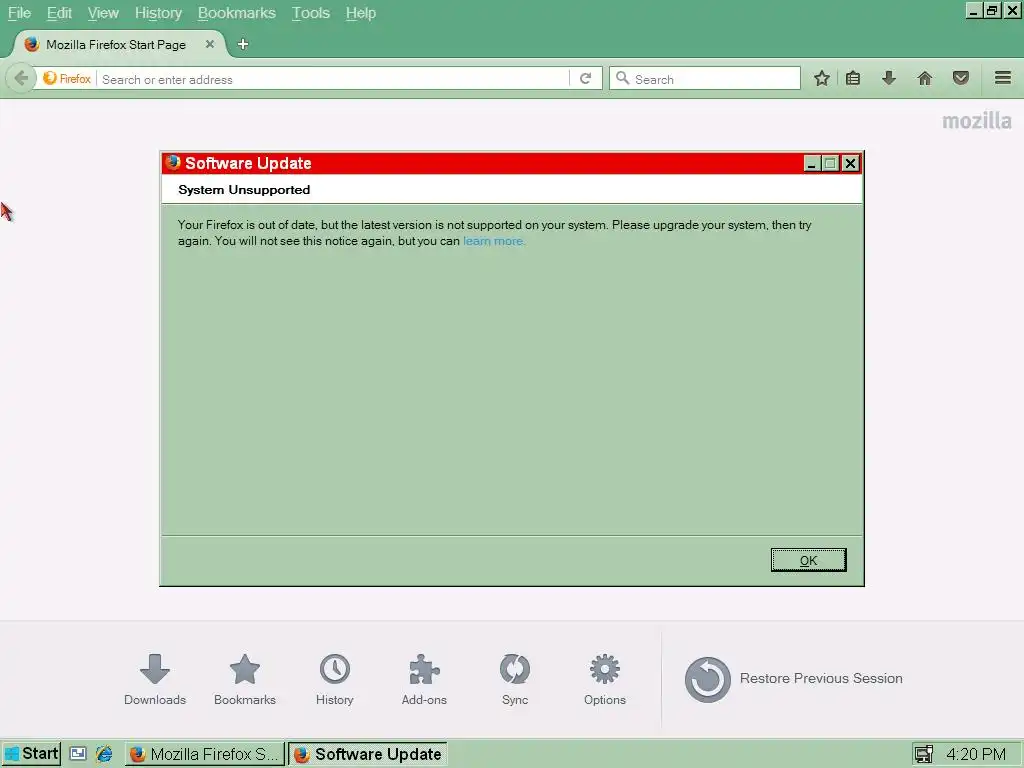Open Sync from start page shortcuts

pyautogui.click(x=515, y=679)
